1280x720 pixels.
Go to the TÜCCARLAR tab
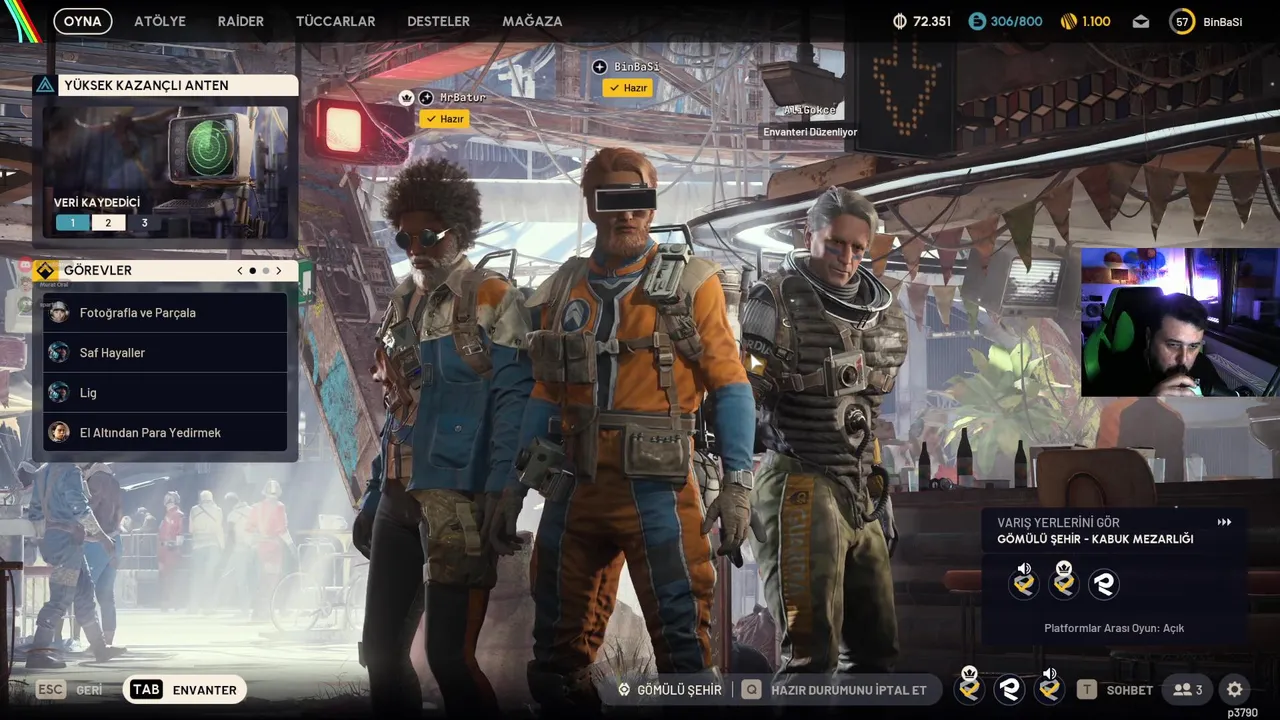335,21
